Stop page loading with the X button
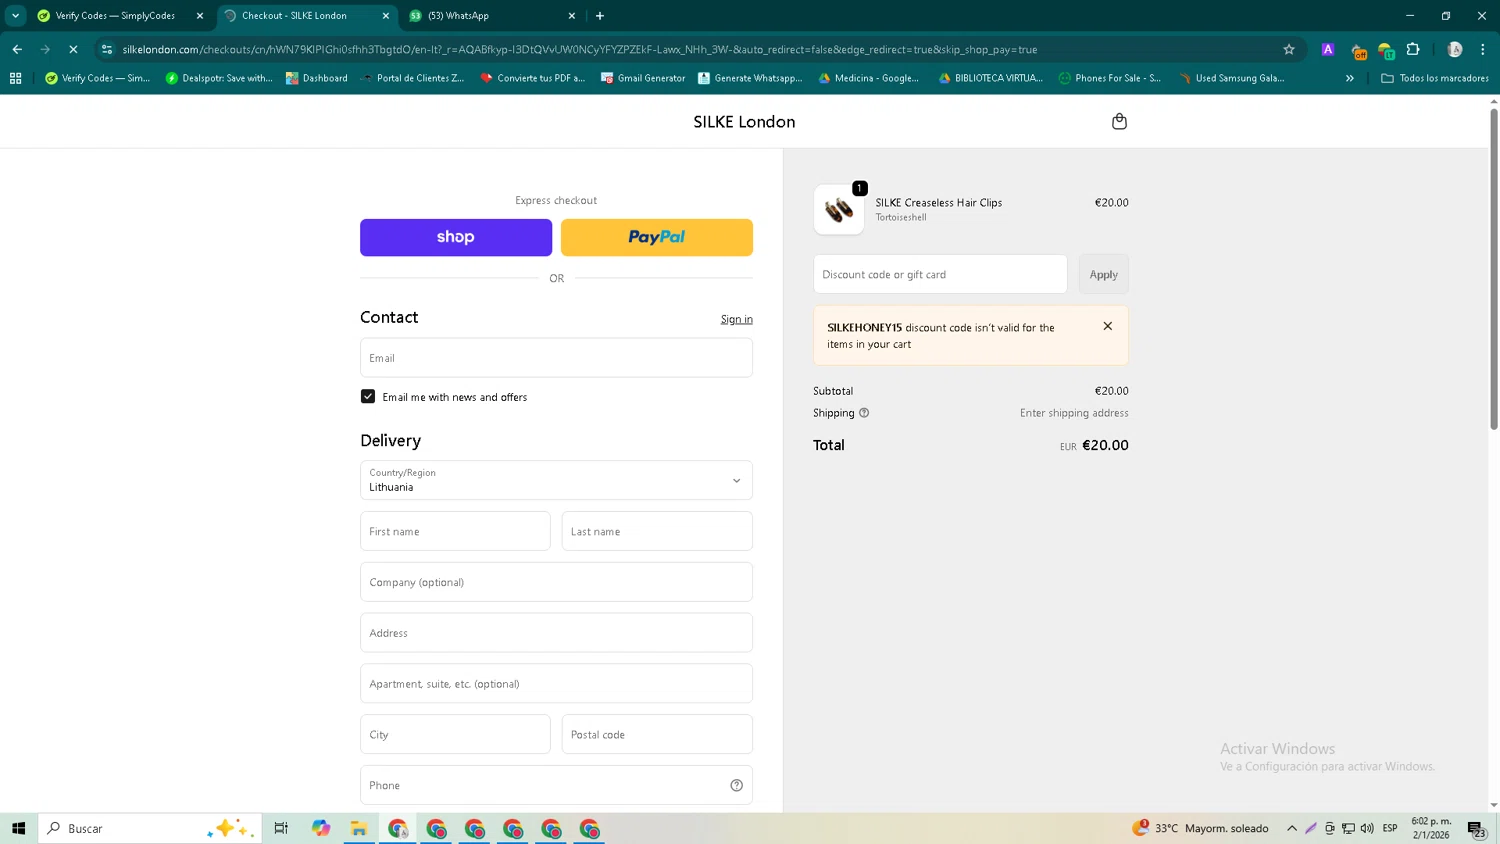 point(73,49)
